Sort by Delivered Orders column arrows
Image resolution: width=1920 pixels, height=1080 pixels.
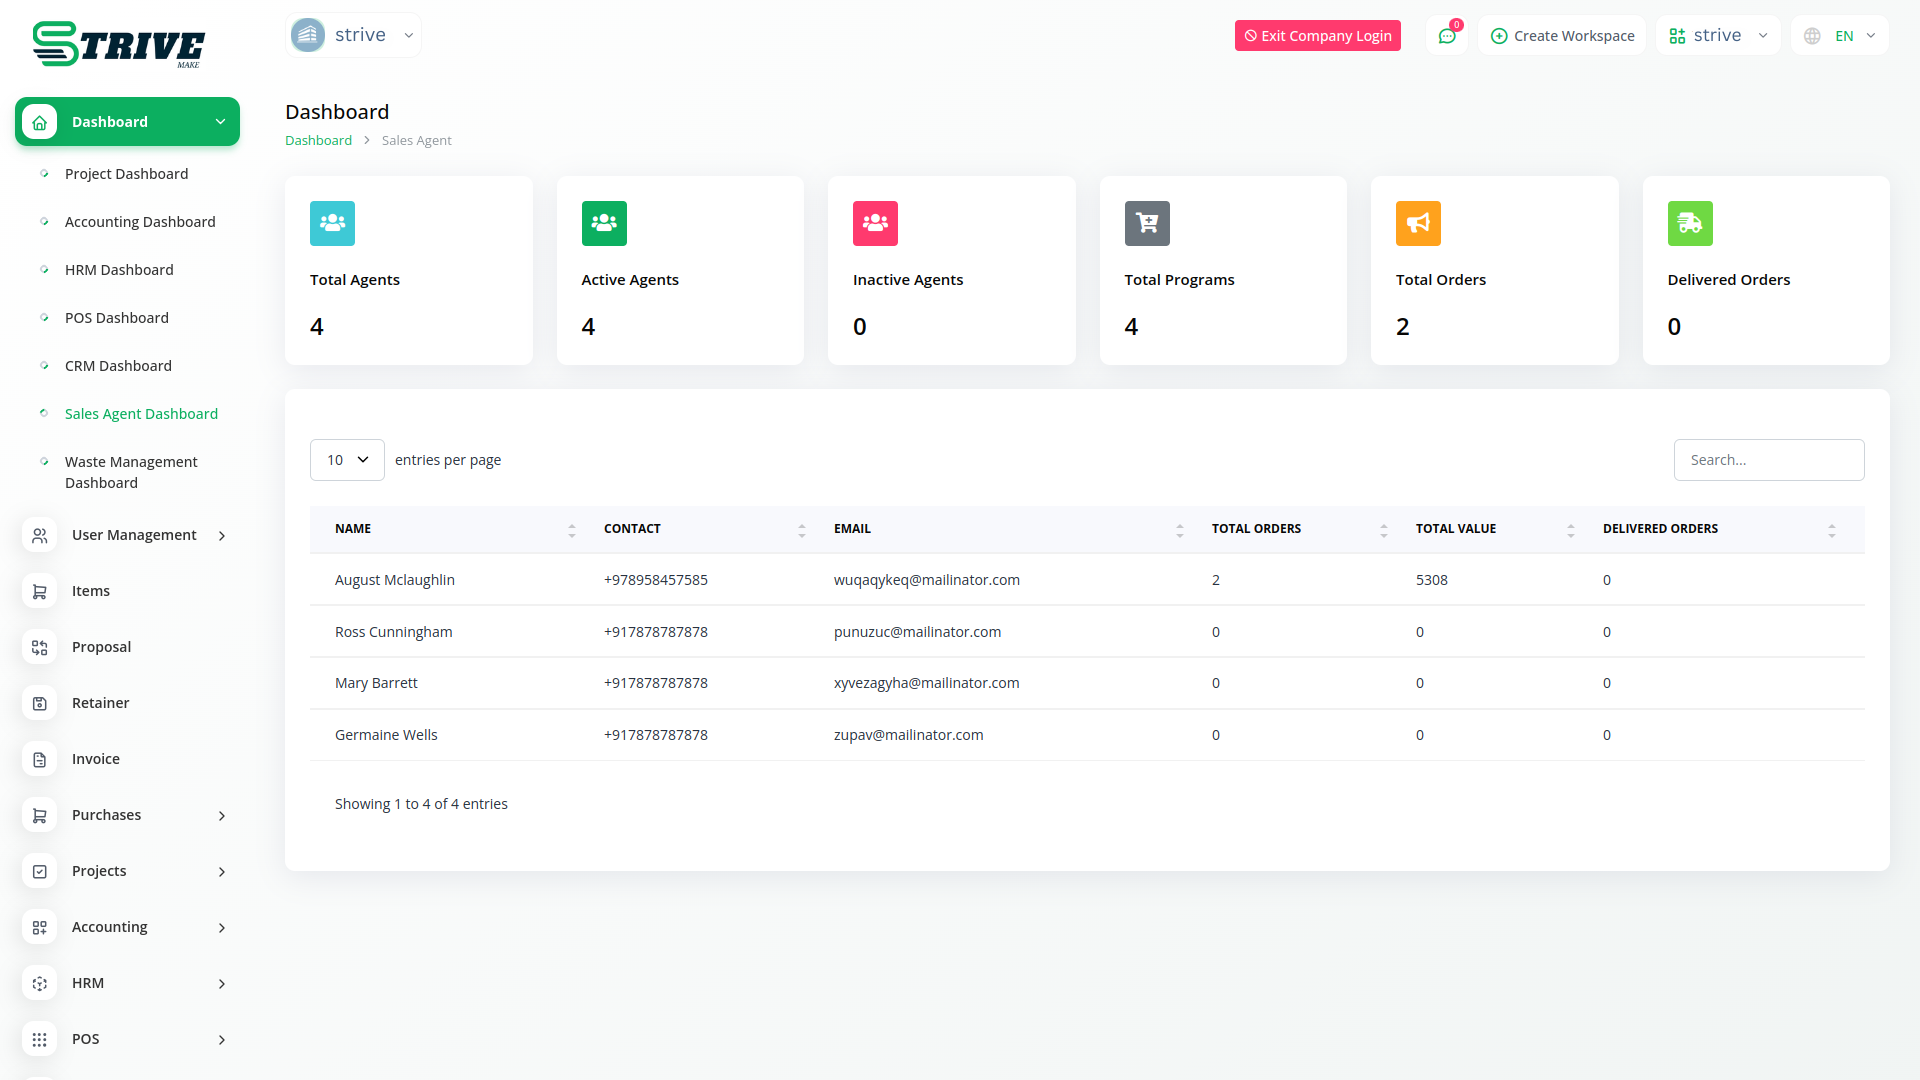click(x=1831, y=530)
